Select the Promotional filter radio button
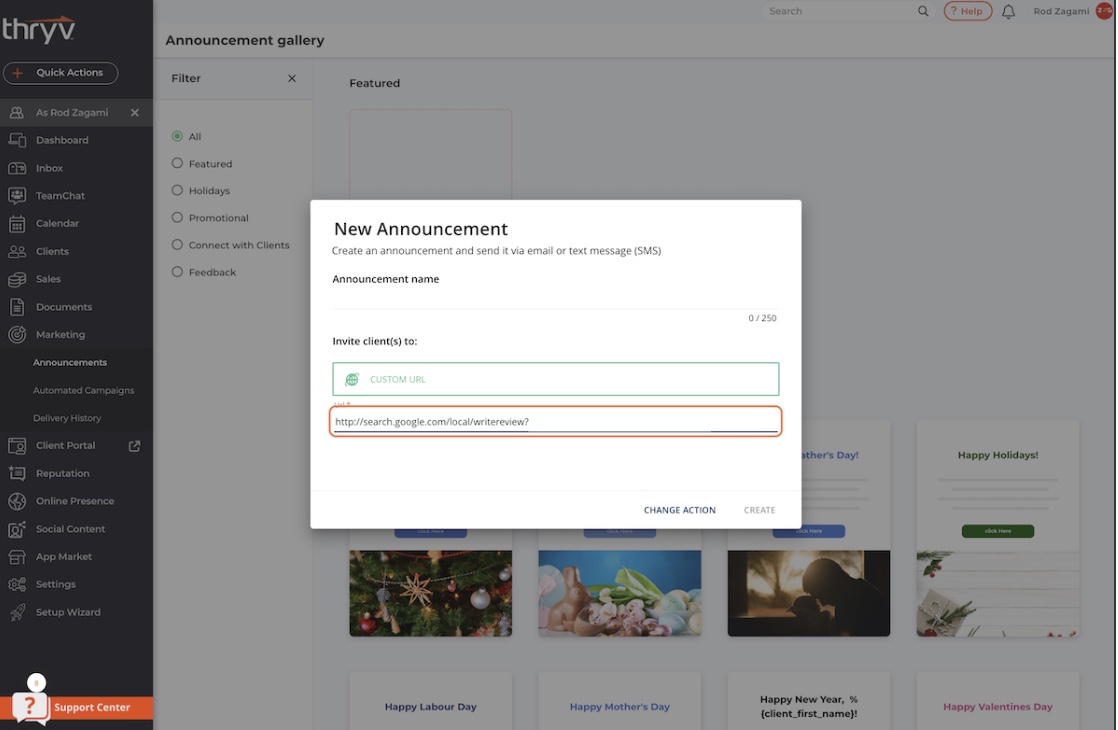The height and width of the screenshot is (730, 1118). (178, 217)
